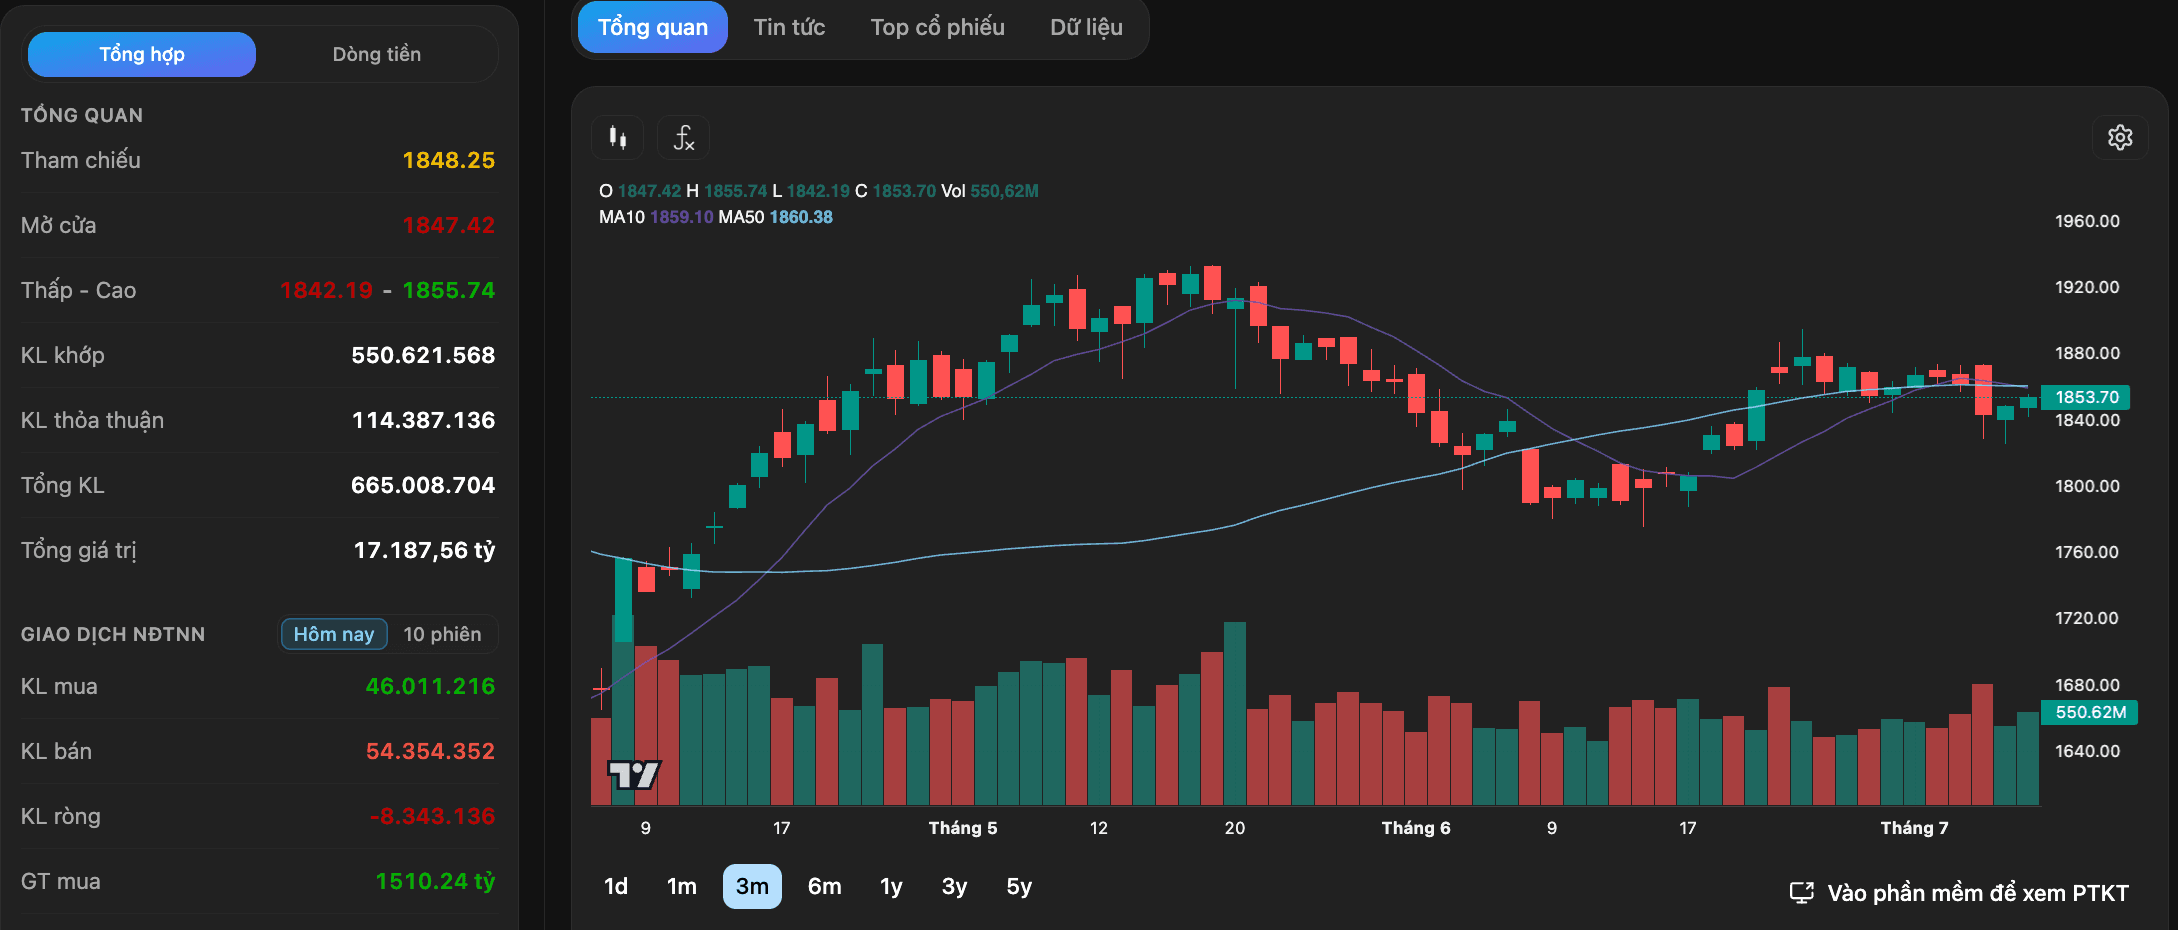Click the 1853.70 current price label
Viewport: 2178px width, 930px height.
point(2086,397)
